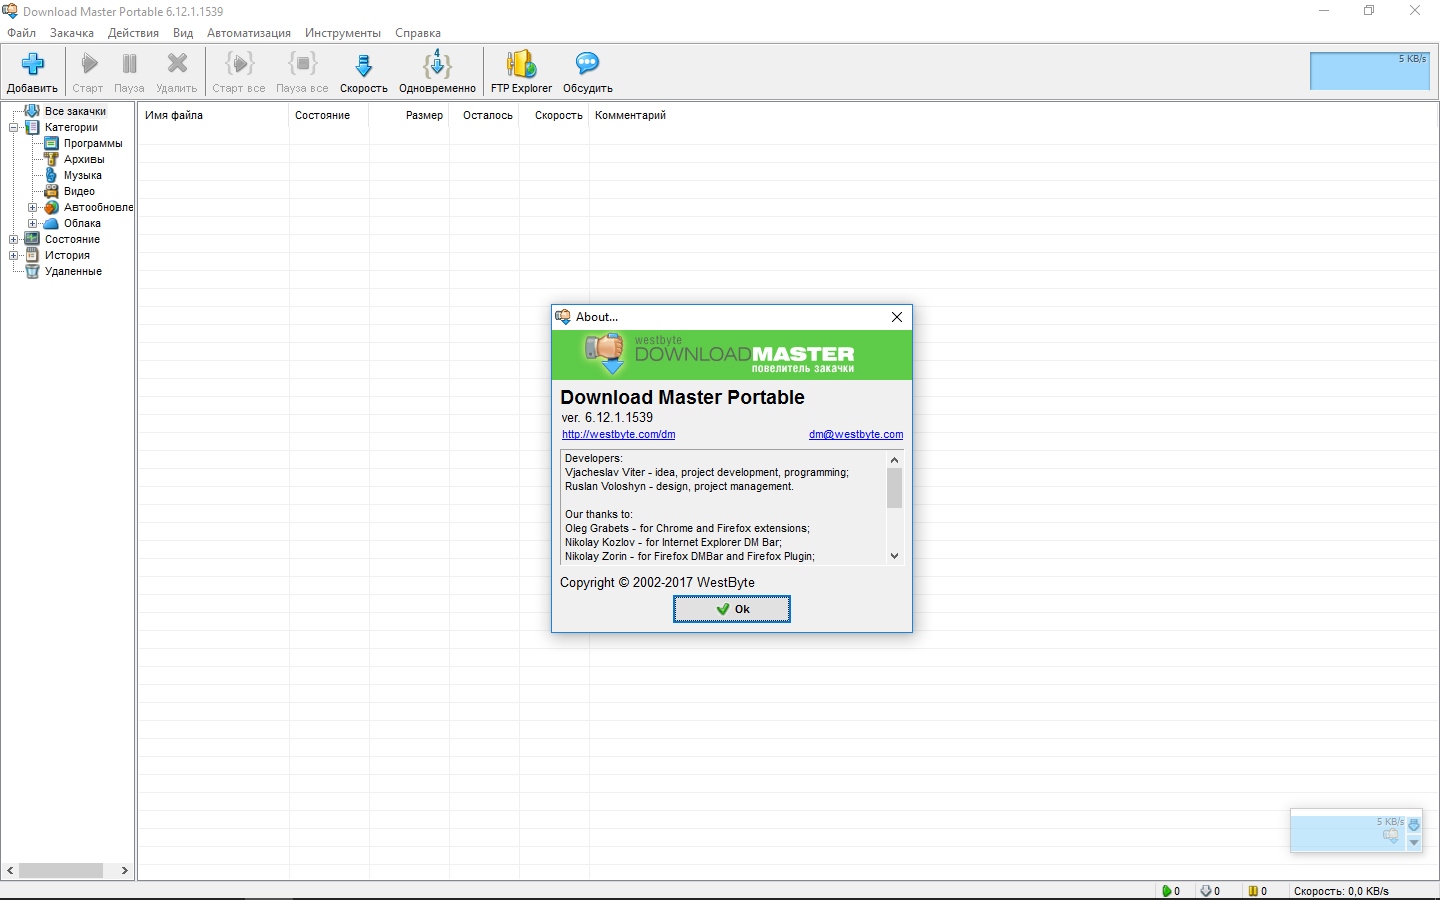Open the Инструменты menu
Viewport: 1440px width, 900px height.
tap(343, 33)
